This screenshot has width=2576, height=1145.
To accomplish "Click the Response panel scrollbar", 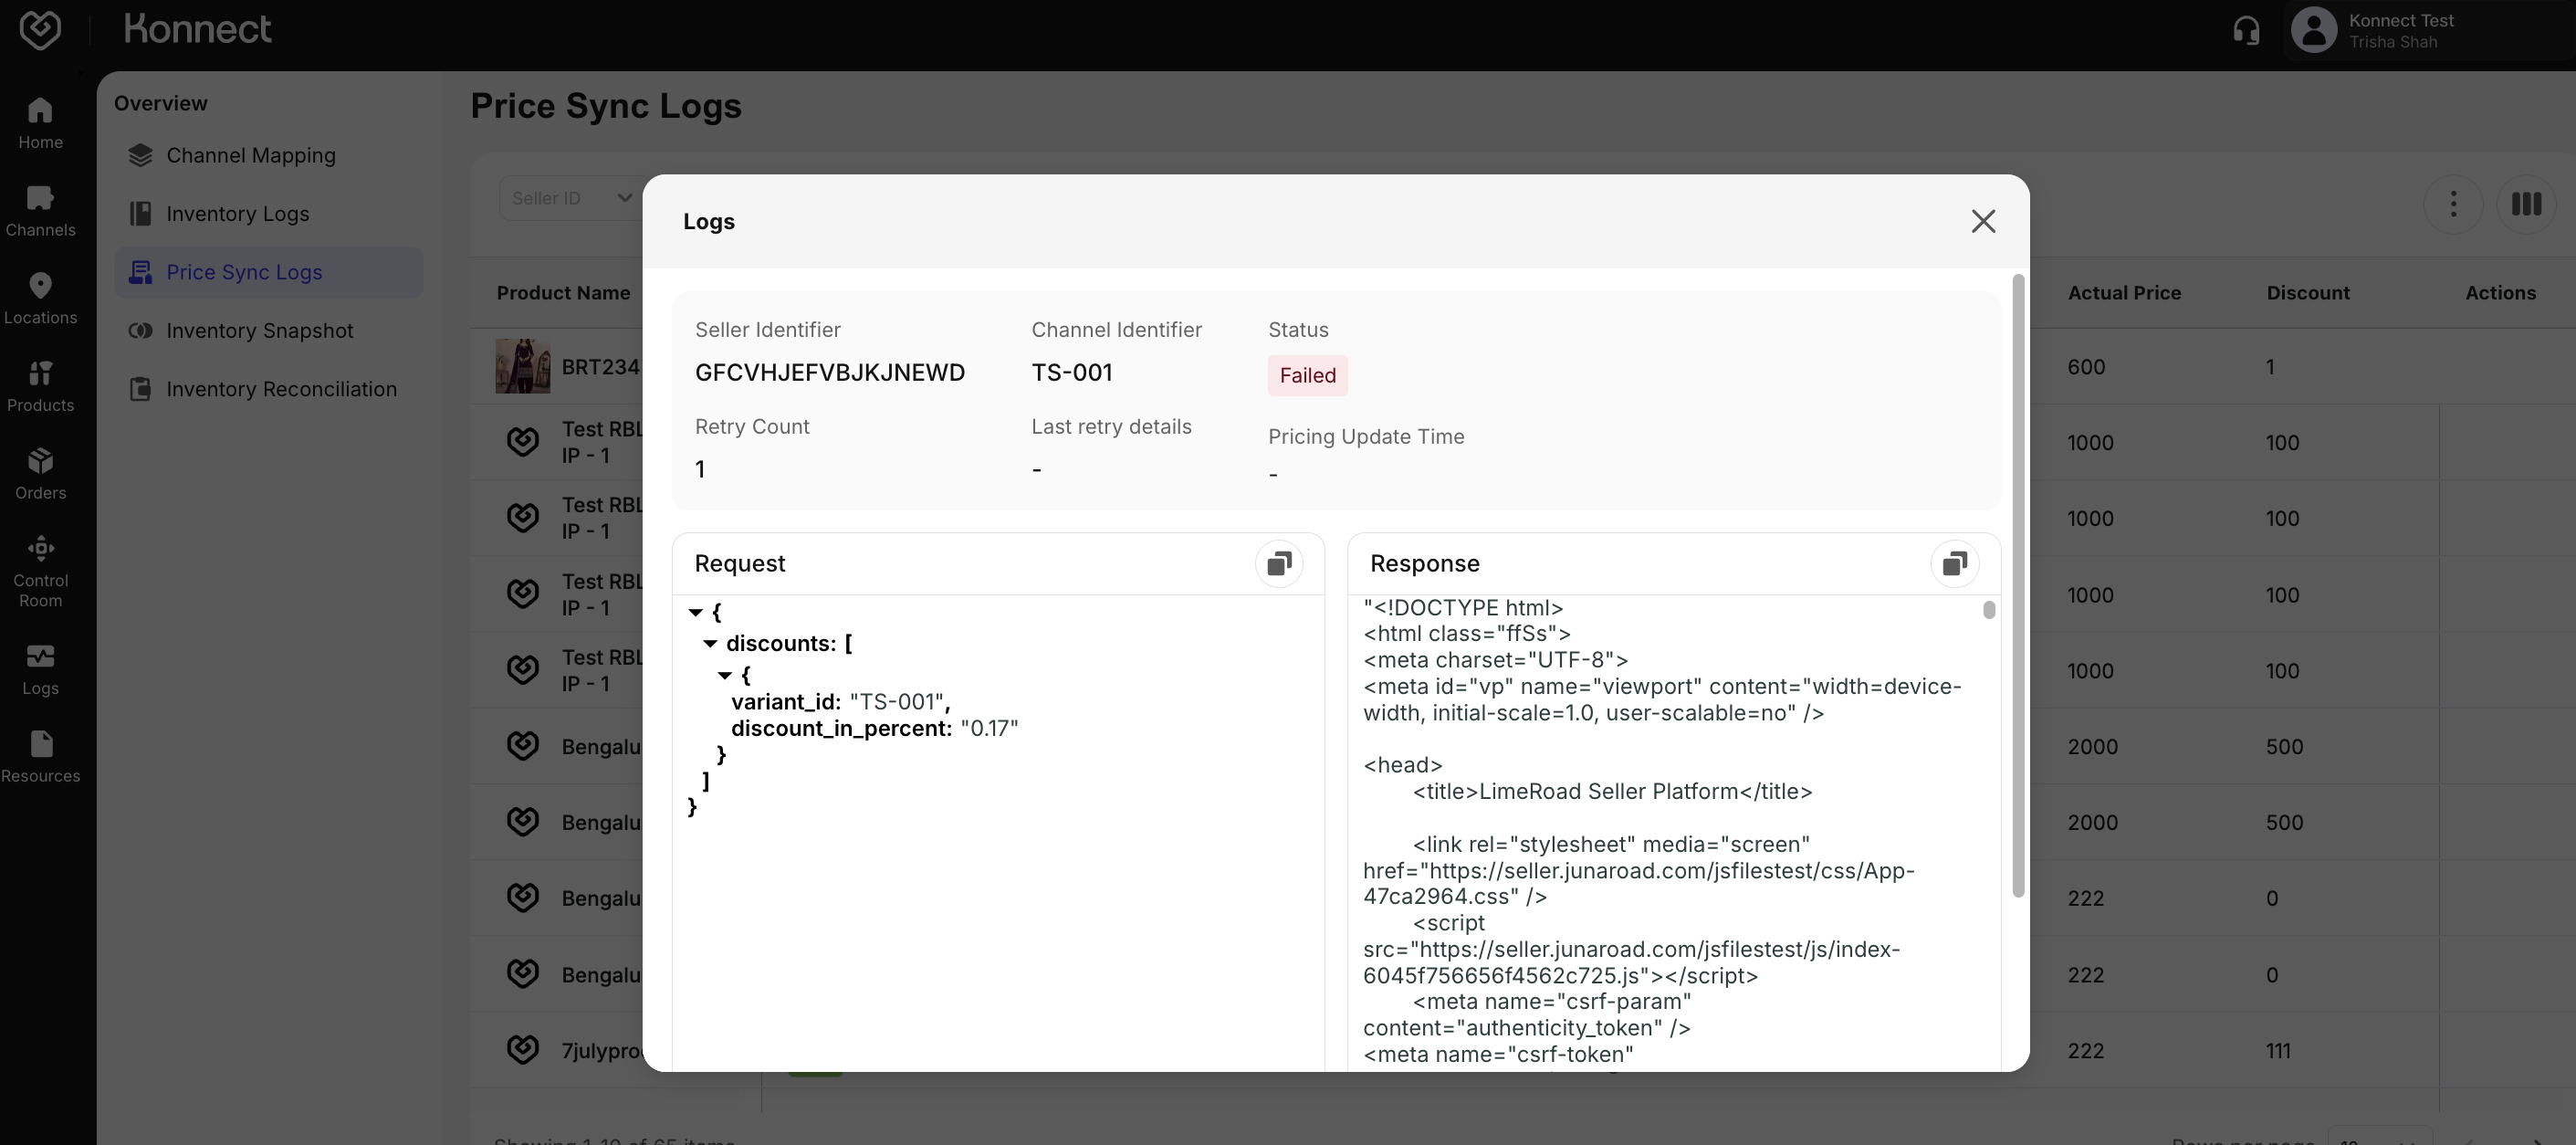I will (1988, 610).
